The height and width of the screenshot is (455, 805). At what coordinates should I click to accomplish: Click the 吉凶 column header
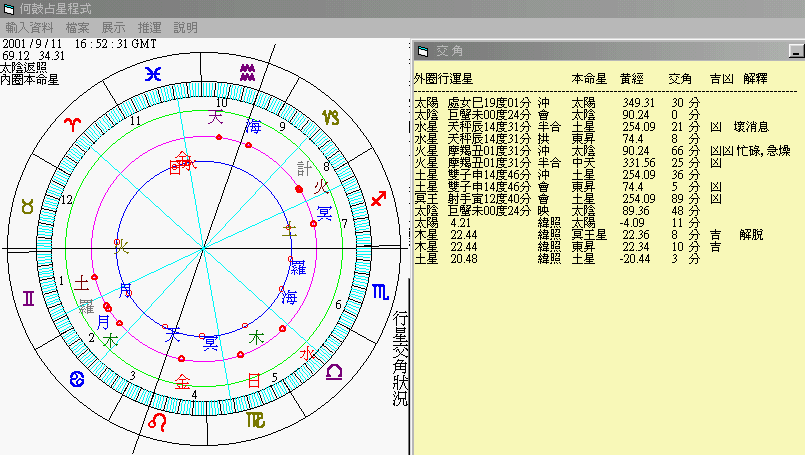pyautogui.click(x=721, y=79)
